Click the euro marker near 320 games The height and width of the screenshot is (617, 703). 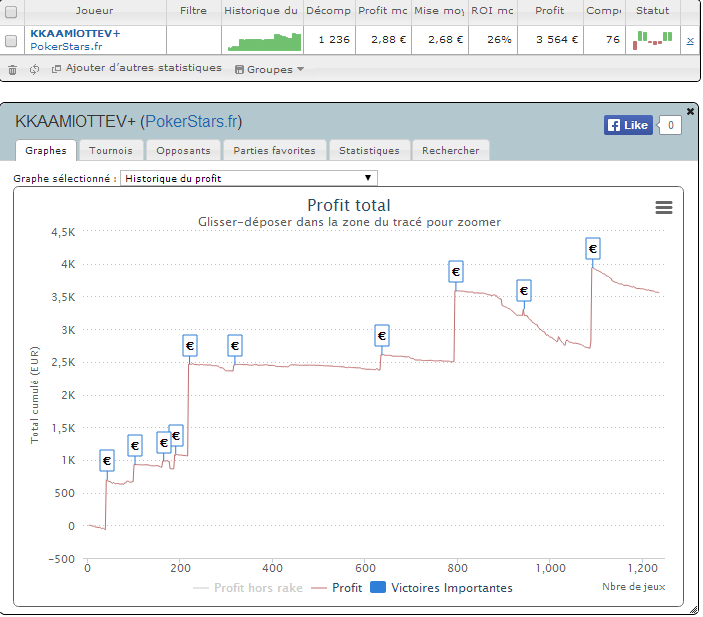(x=234, y=345)
